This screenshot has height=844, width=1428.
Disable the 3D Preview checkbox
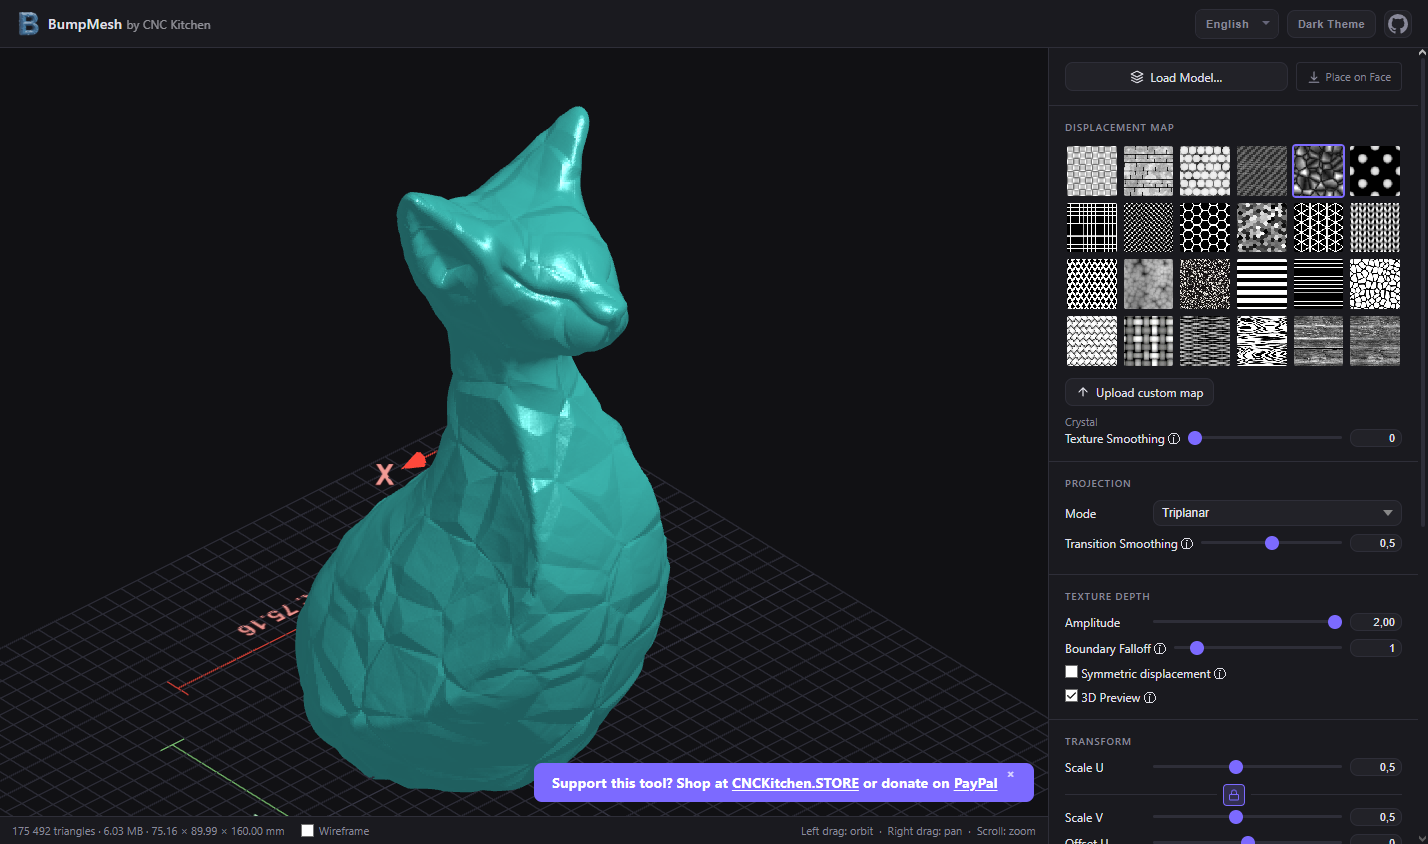[1072, 697]
